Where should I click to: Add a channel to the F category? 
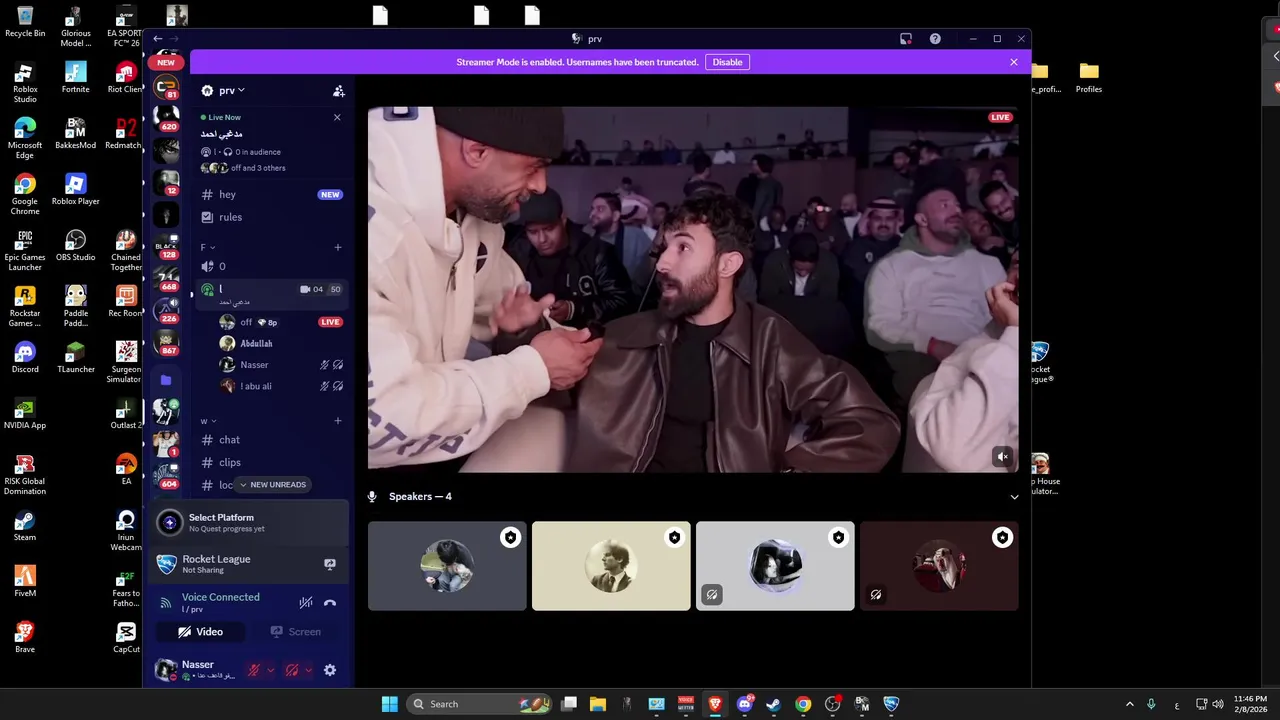tap(338, 247)
